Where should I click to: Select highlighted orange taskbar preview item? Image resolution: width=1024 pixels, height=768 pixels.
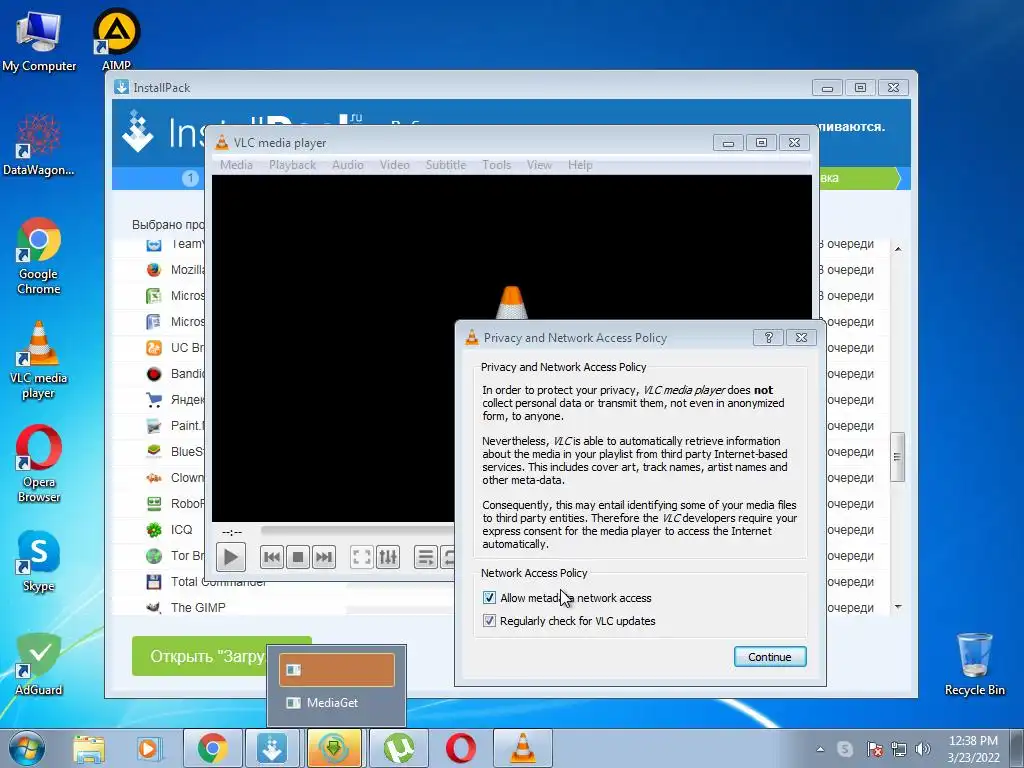coord(336,669)
